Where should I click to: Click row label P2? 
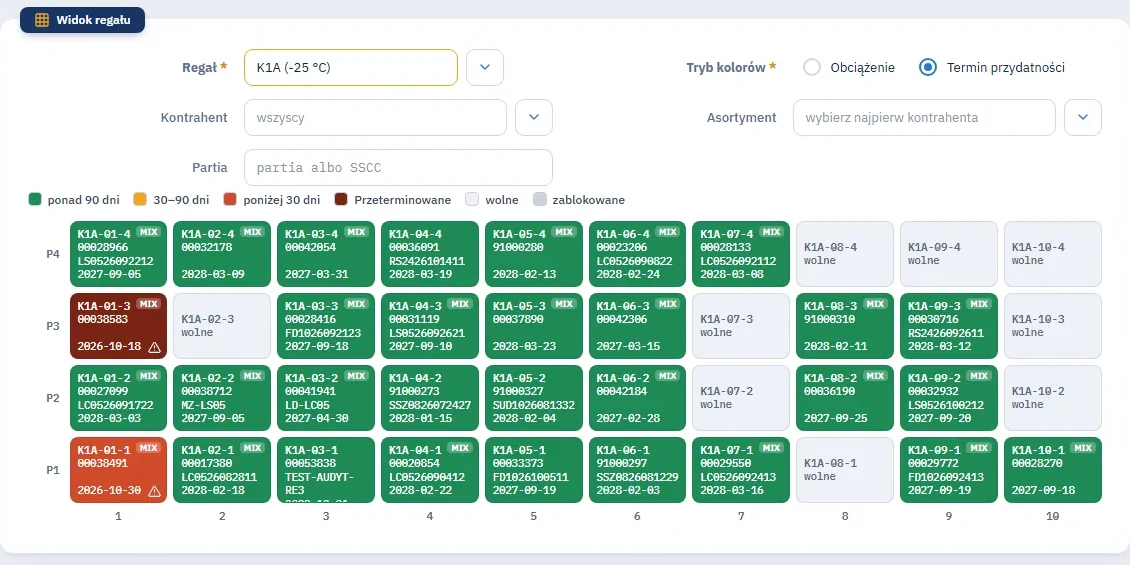(53, 398)
